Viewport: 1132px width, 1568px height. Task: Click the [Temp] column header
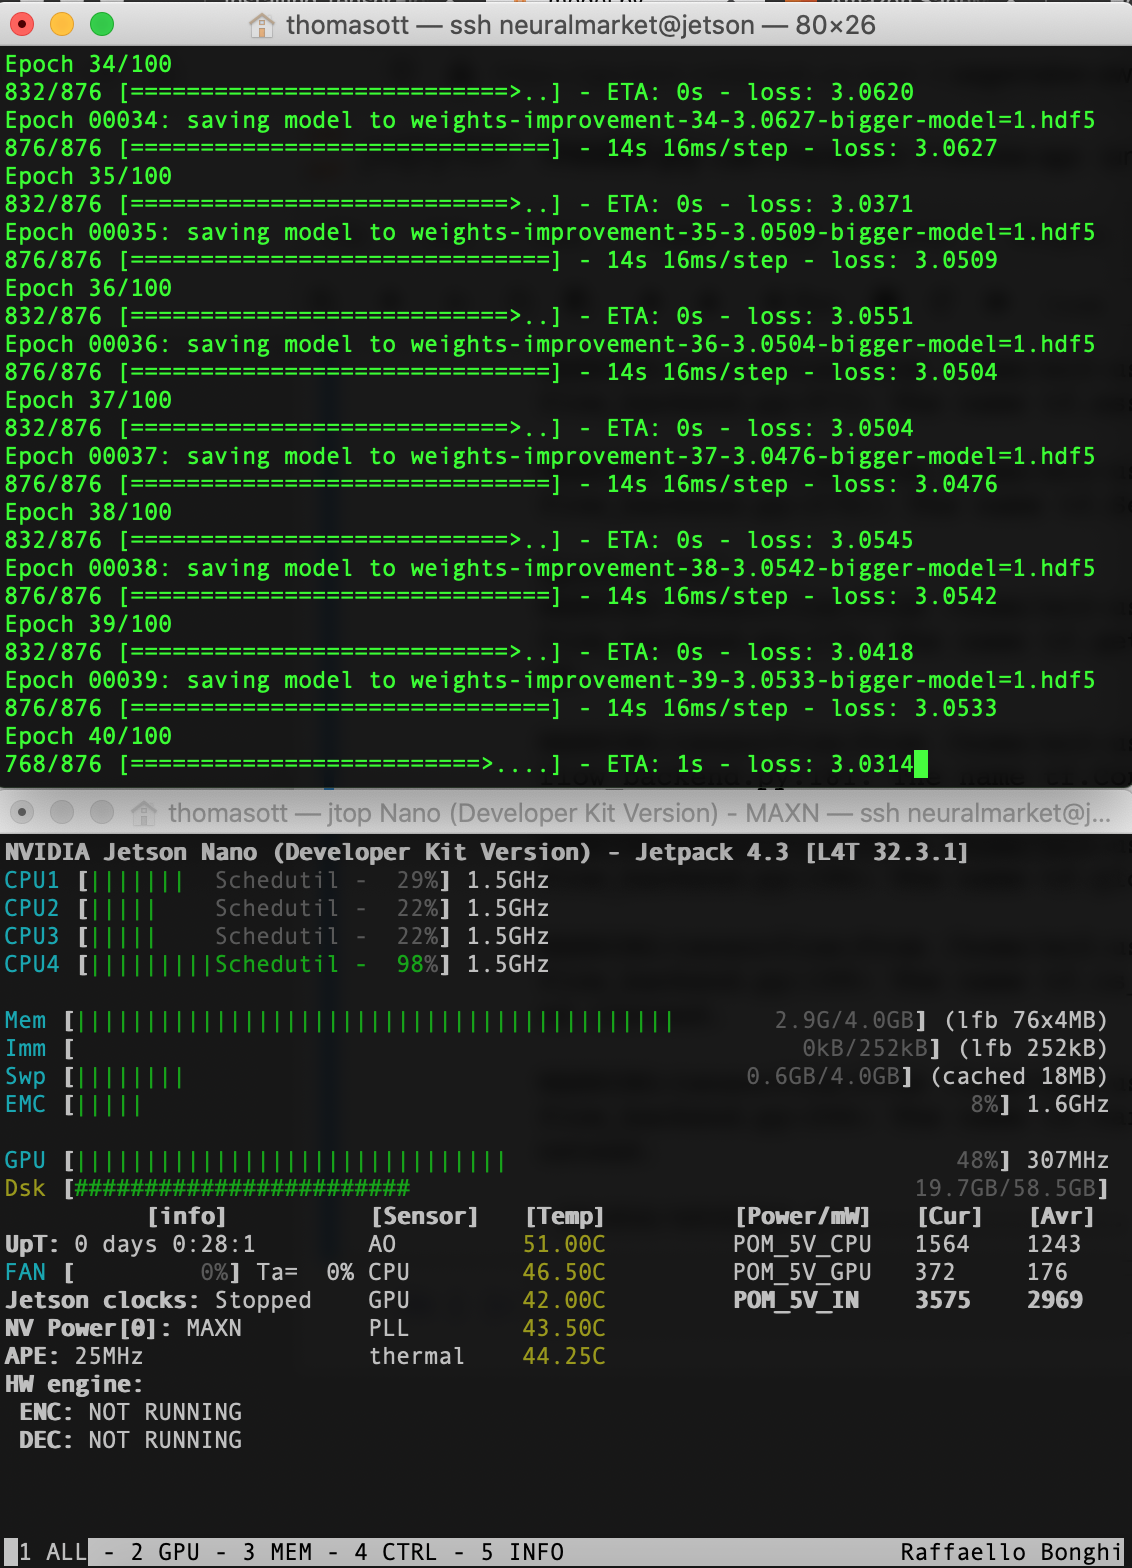[565, 1216]
